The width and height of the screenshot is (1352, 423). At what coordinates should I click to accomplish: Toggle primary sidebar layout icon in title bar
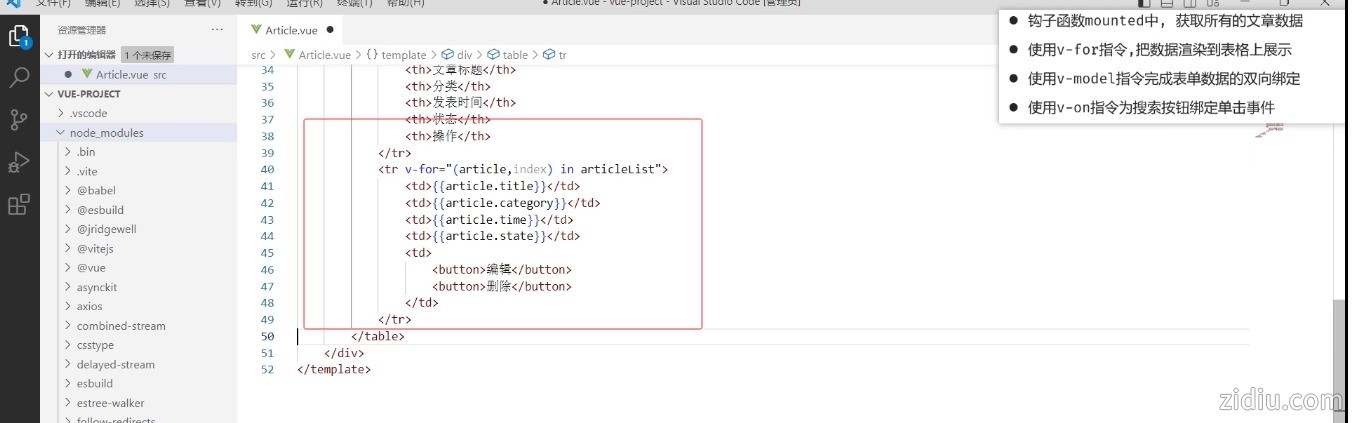coord(1144,4)
